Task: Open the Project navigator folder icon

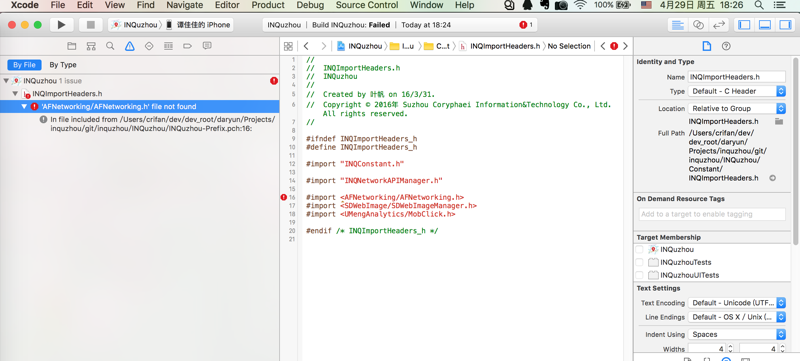Action: click(72, 46)
